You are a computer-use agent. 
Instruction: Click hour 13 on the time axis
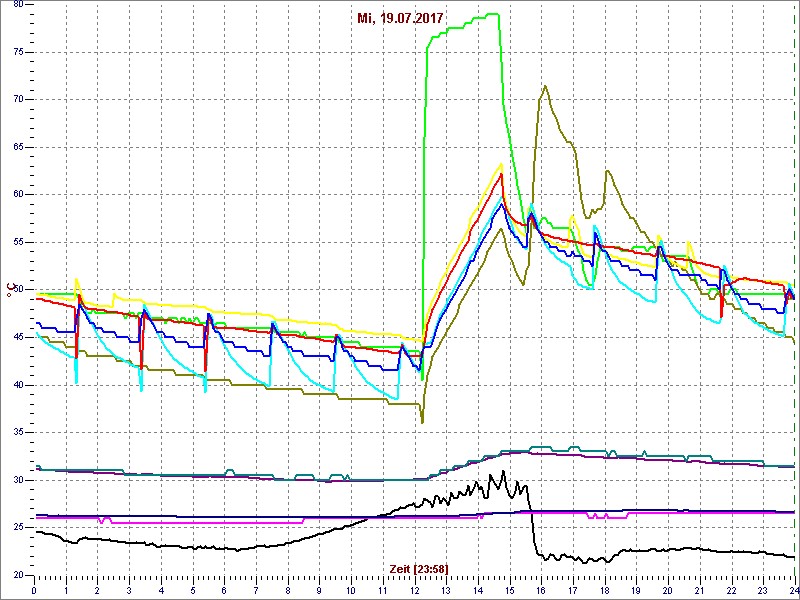(446, 590)
